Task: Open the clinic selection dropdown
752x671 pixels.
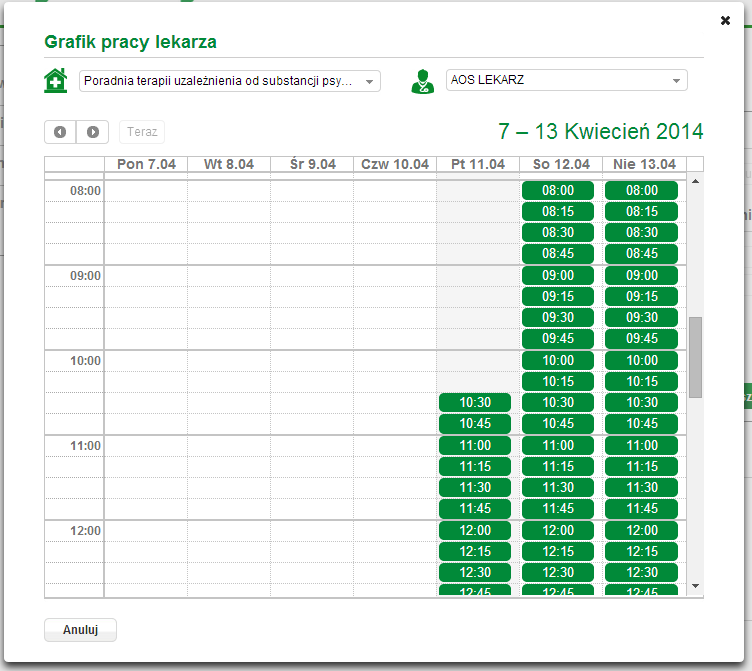Action: coord(230,81)
